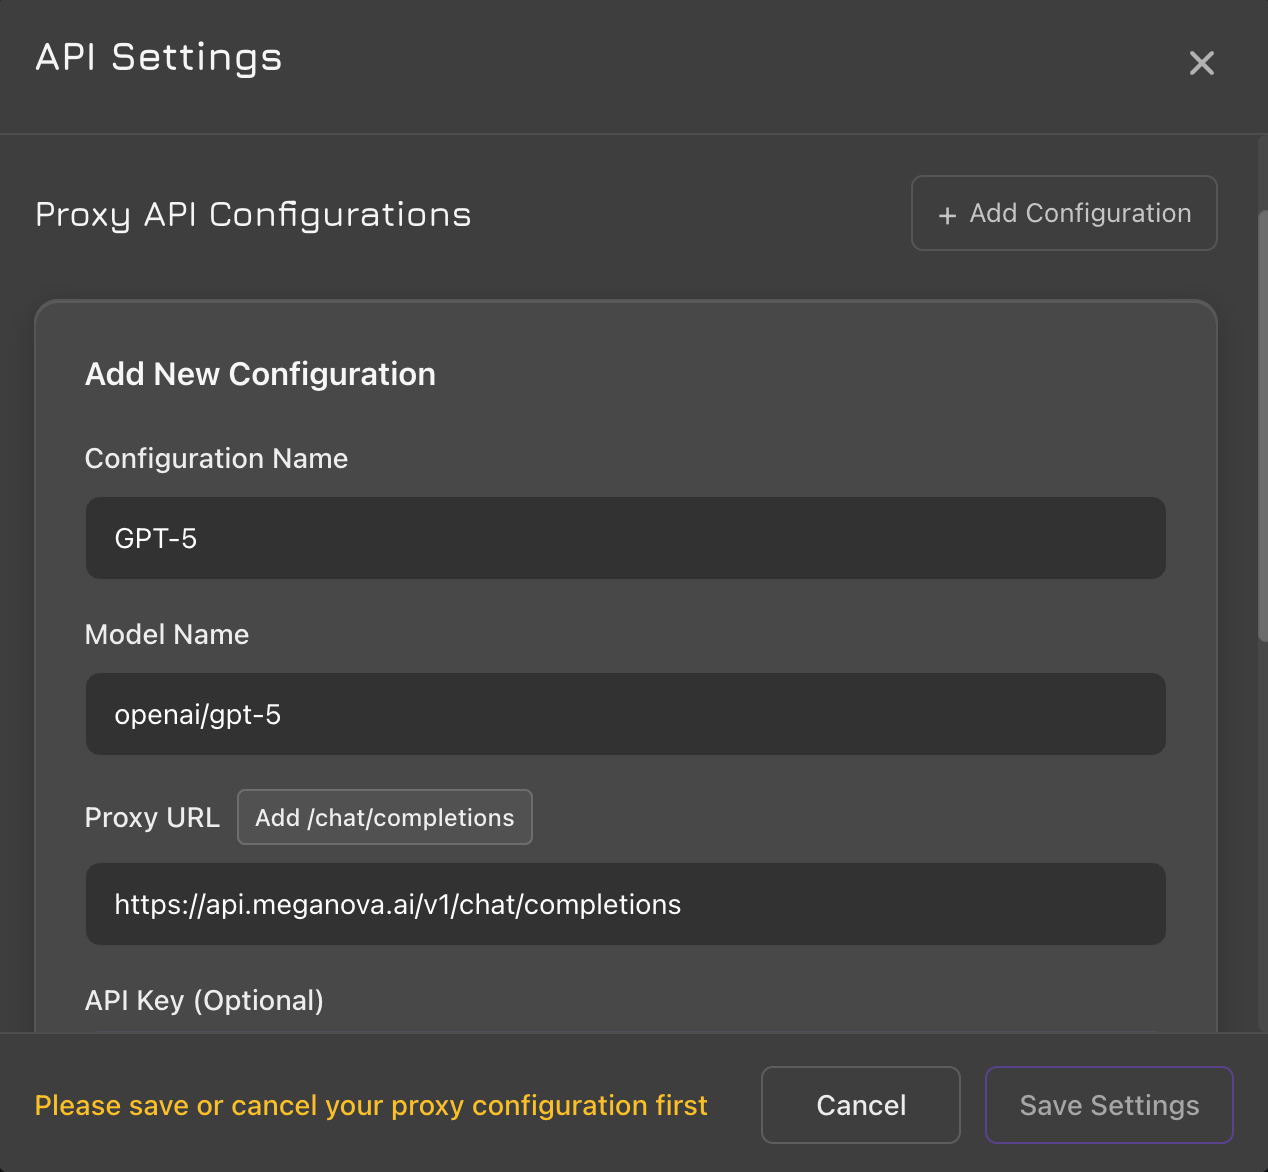Click the API Key (Optional) label
This screenshot has width=1268, height=1172.
(x=204, y=1000)
